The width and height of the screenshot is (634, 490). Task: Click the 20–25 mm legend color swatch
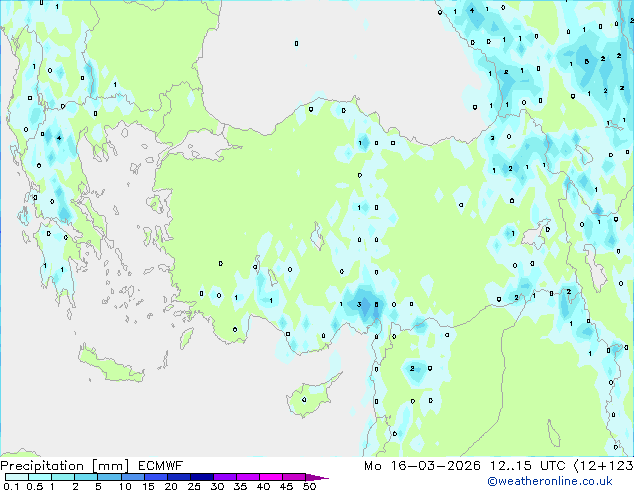tap(179, 477)
